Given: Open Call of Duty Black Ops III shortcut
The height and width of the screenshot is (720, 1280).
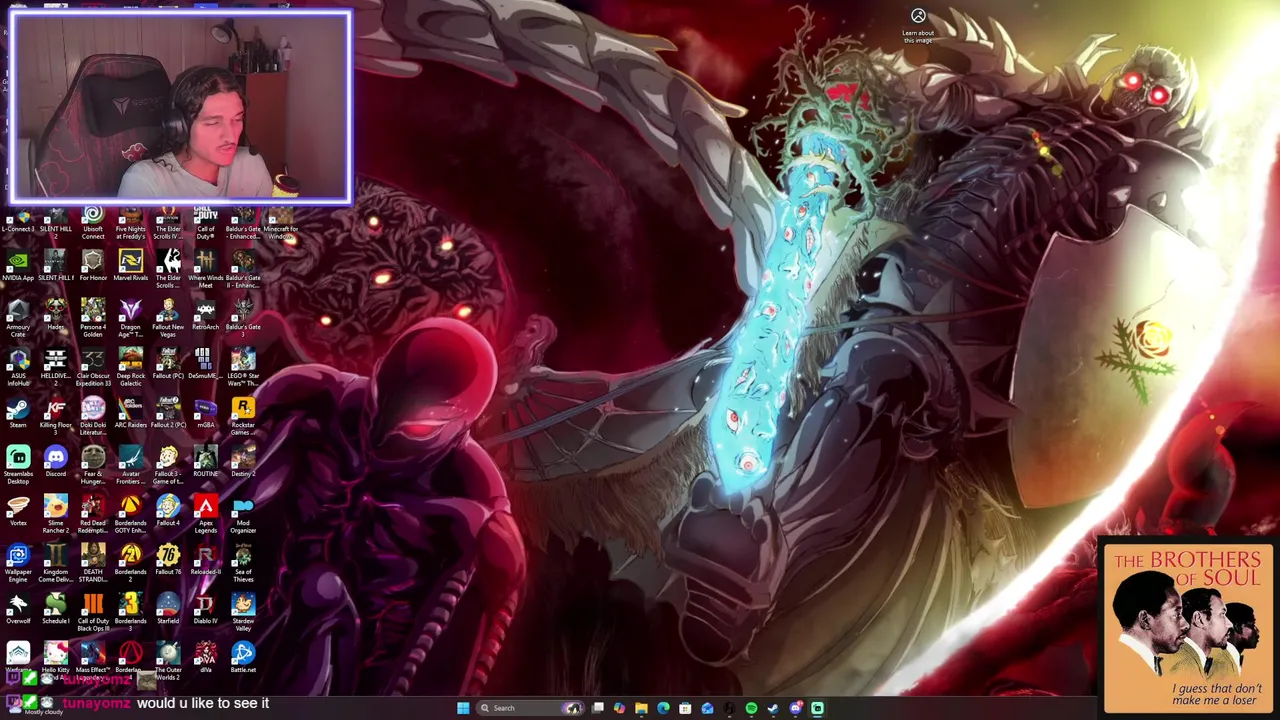Looking at the screenshot, I should 93,612.
